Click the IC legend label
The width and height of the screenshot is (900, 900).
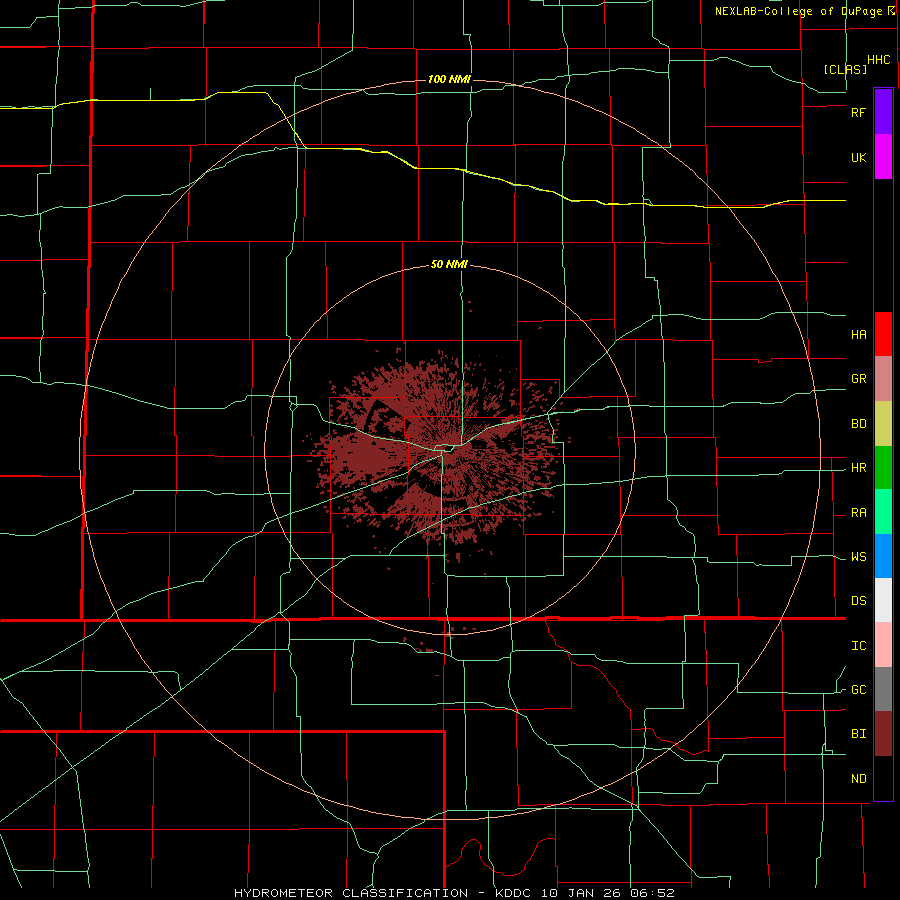coord(859,646)
